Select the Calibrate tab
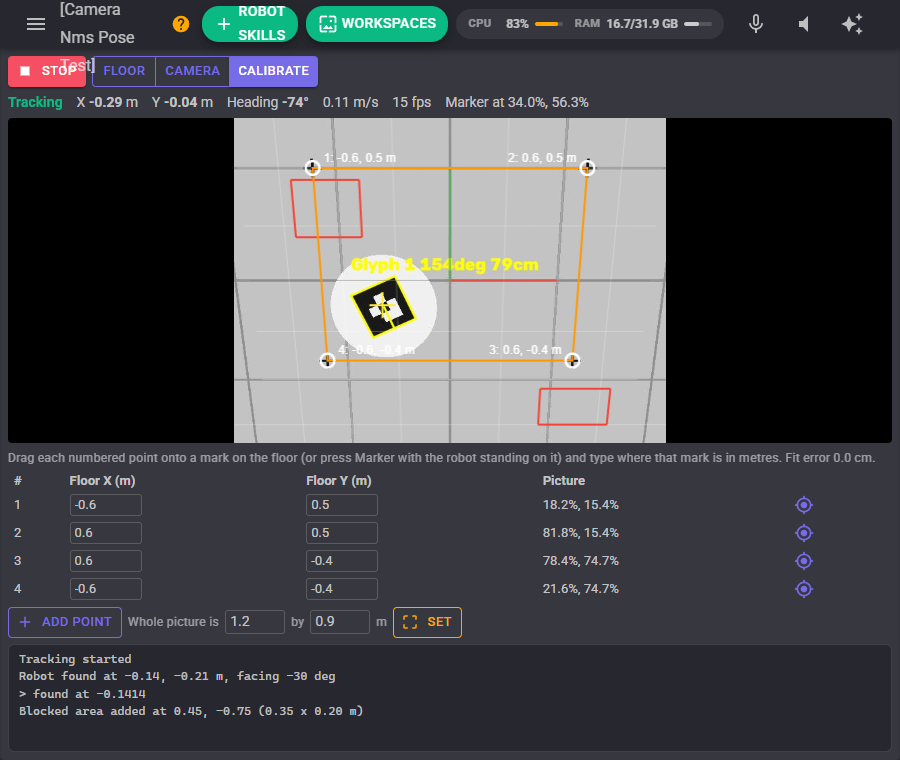The image size is (900, 760). pyautogui.click(x=274, y=71)
